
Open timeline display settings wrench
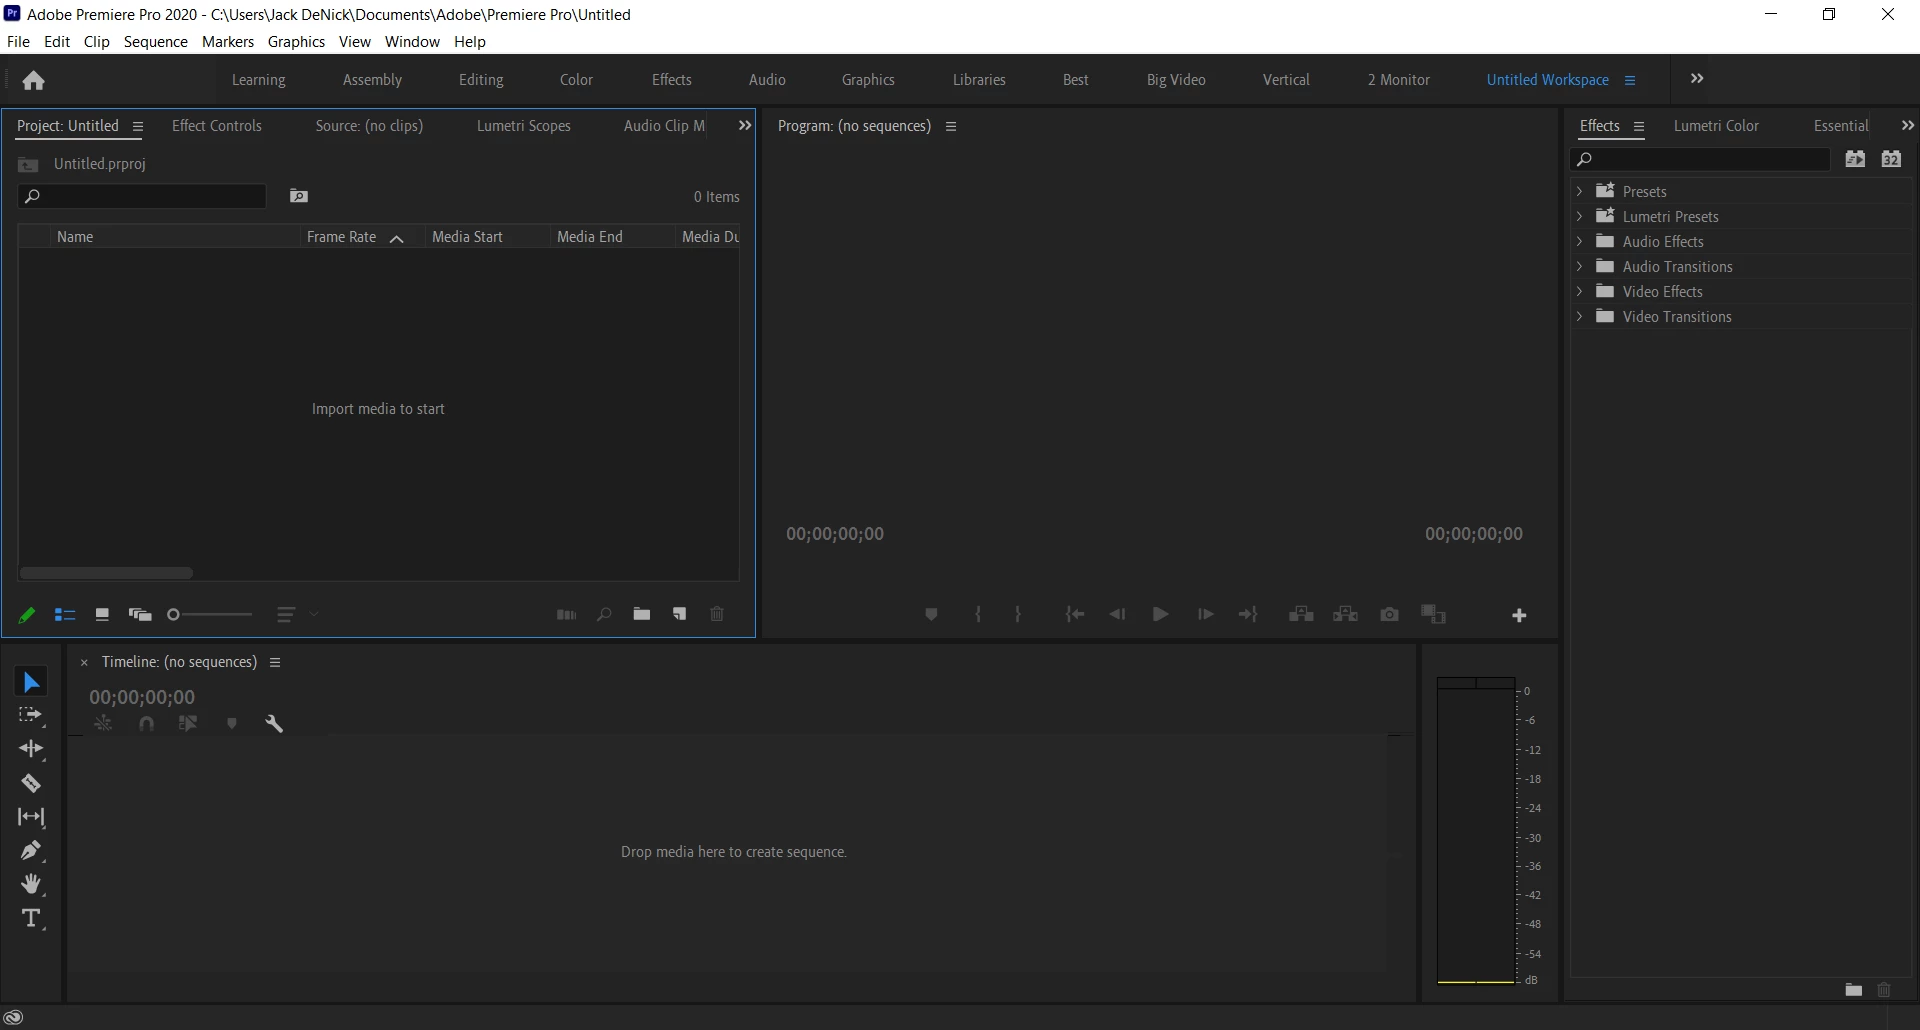click(274, 723)
